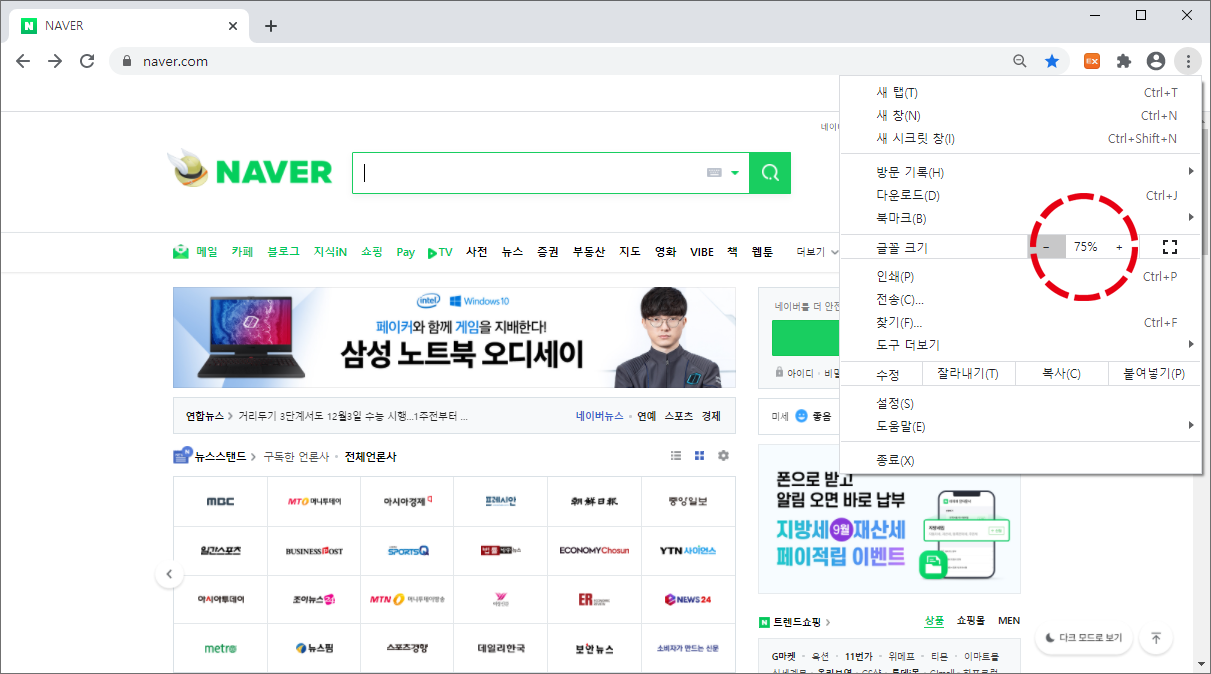This screenshot has height=674, width=1211.
Task: Switch newsstand to list view
Action: tap(676, 456)
